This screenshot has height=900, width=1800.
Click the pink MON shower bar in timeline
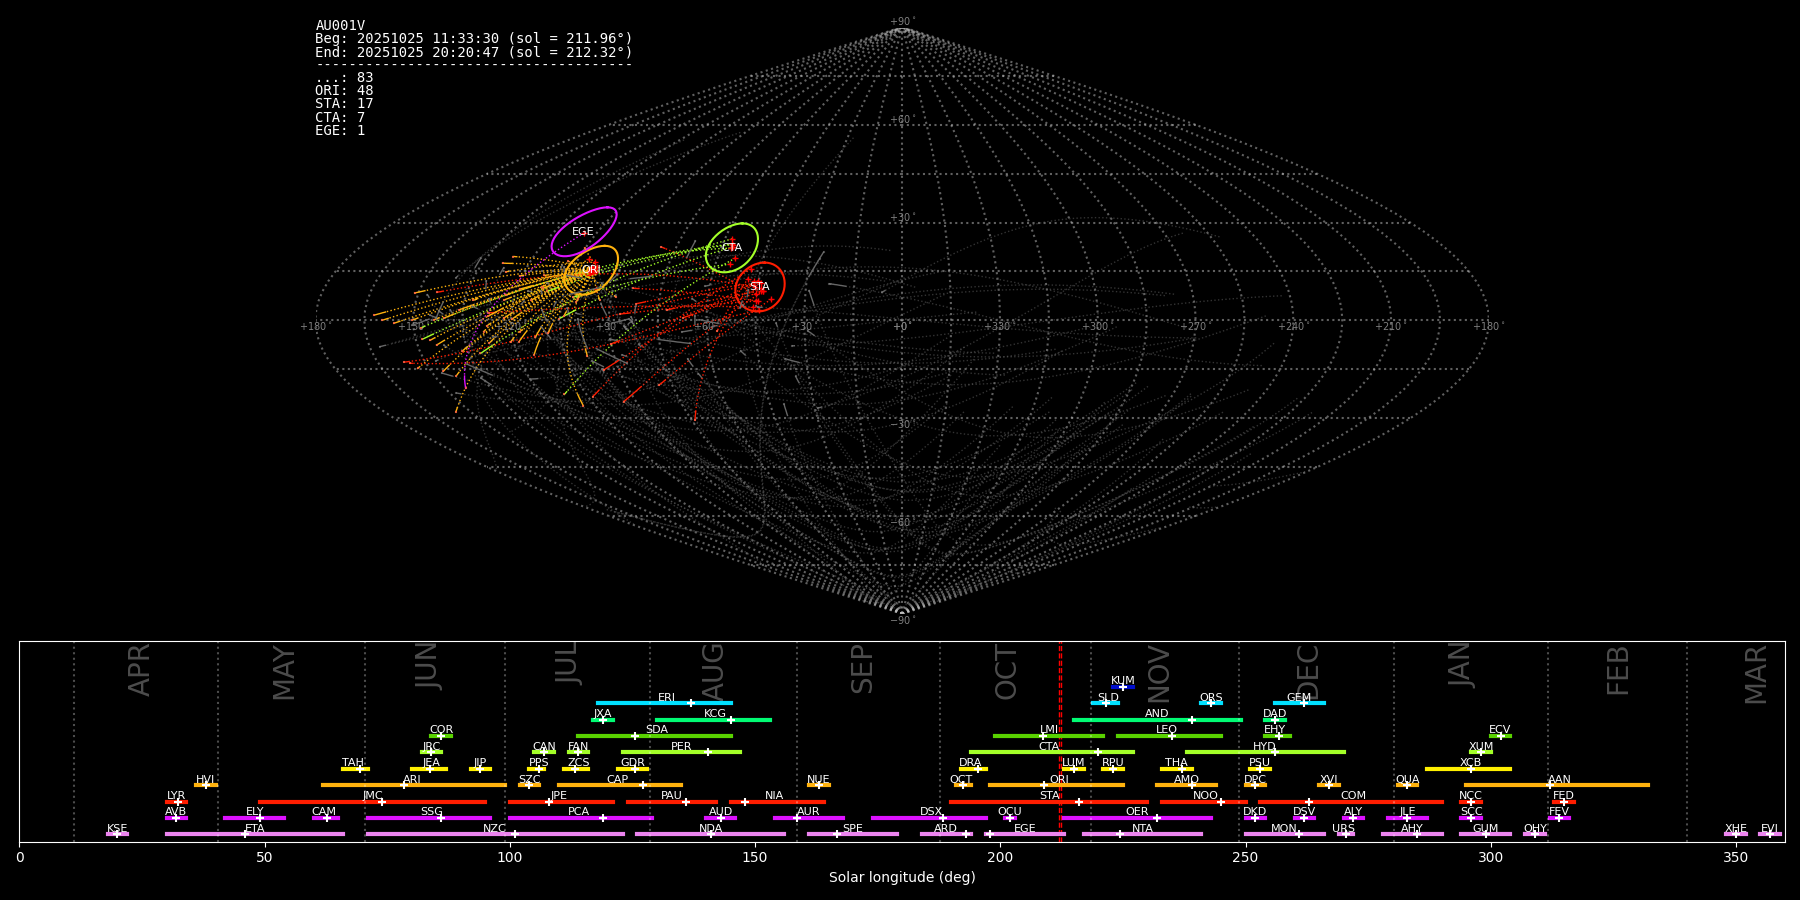coord(1285,834)
